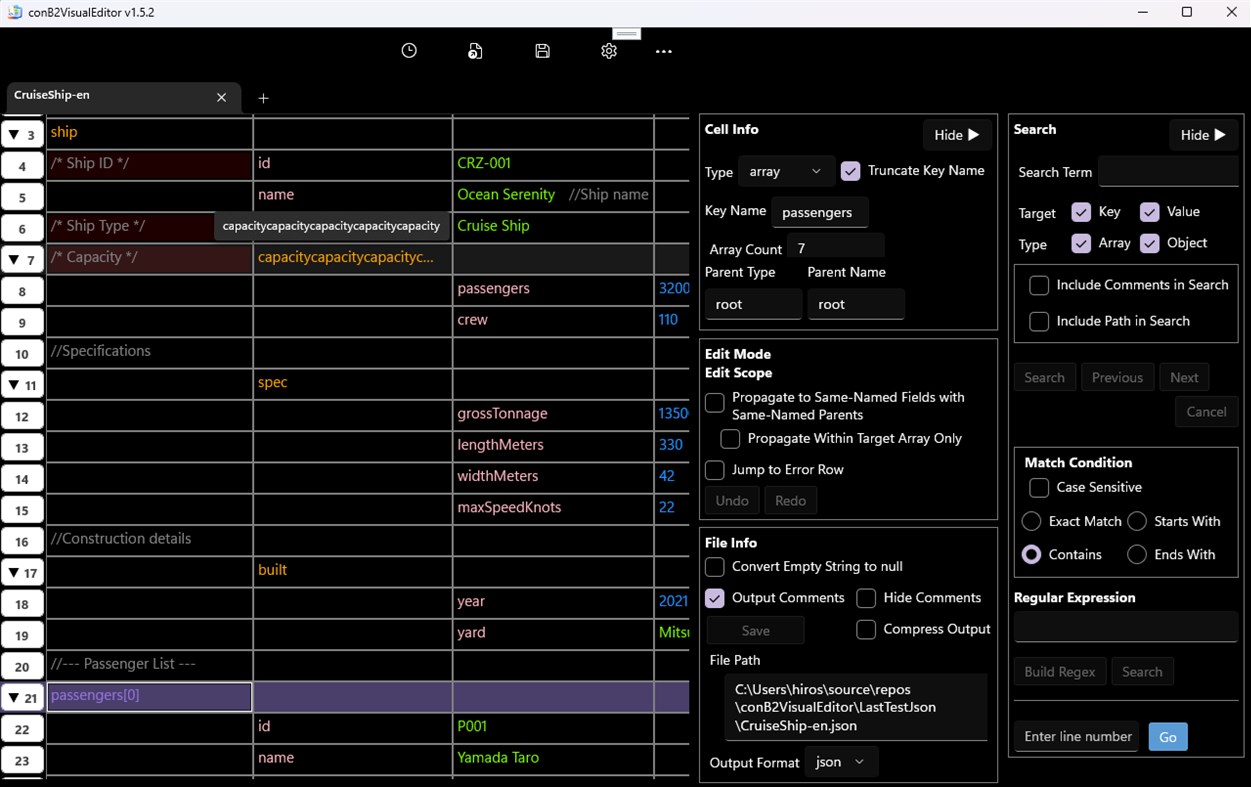Click the Key Name passengers field
Image resolution: width=1251 pixels, height=787 pixels.
820,212
